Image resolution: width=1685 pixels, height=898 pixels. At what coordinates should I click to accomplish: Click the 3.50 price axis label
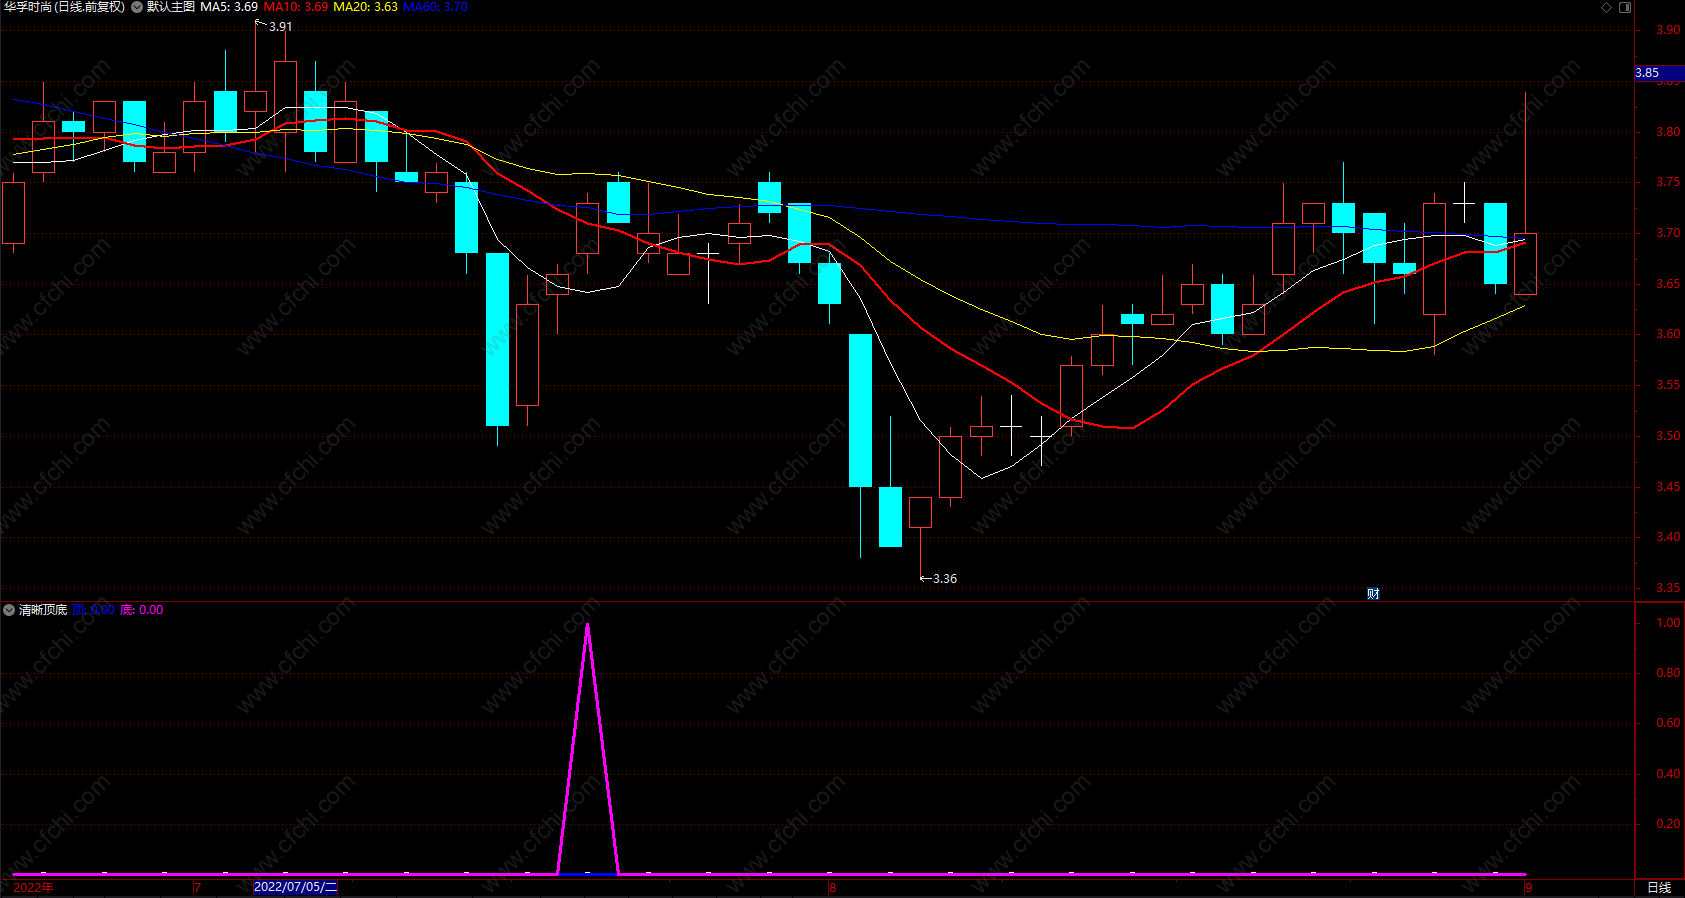tap(1667, 436)
